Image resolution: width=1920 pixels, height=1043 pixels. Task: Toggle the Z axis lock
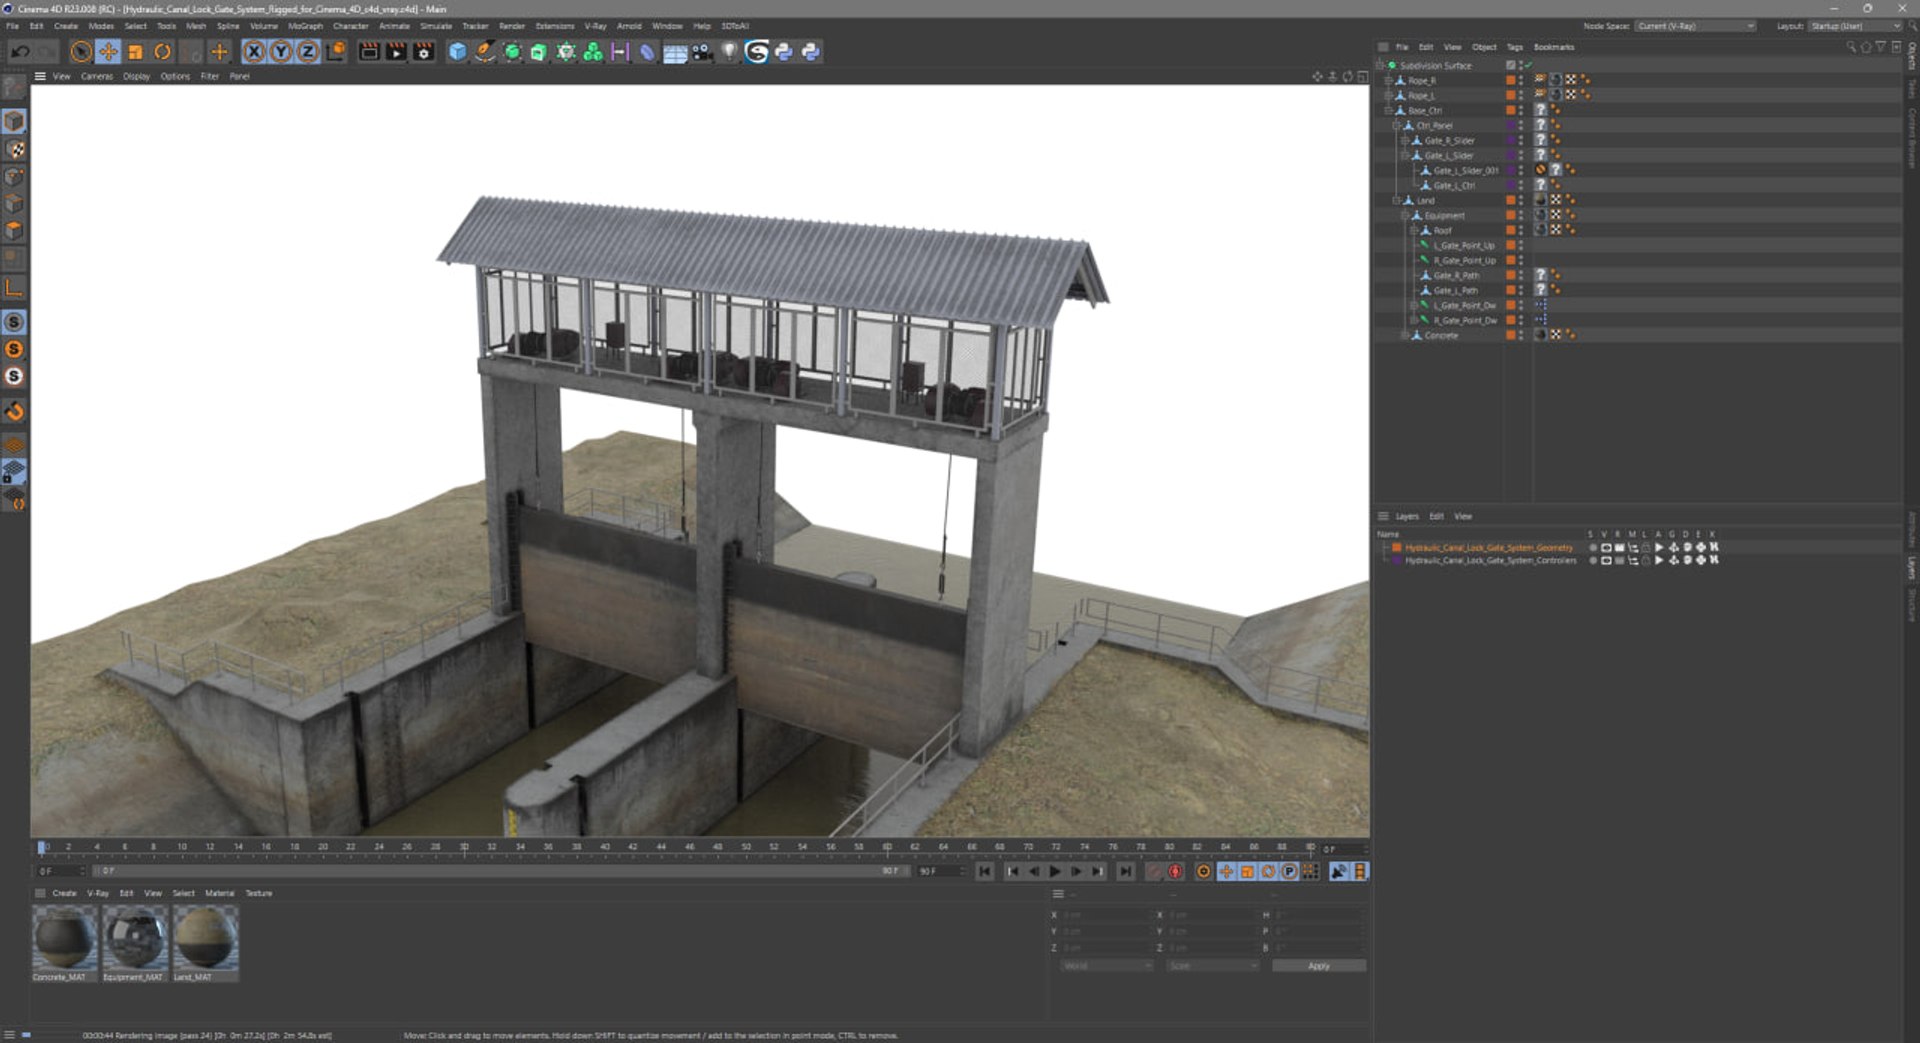click(308, 52)
